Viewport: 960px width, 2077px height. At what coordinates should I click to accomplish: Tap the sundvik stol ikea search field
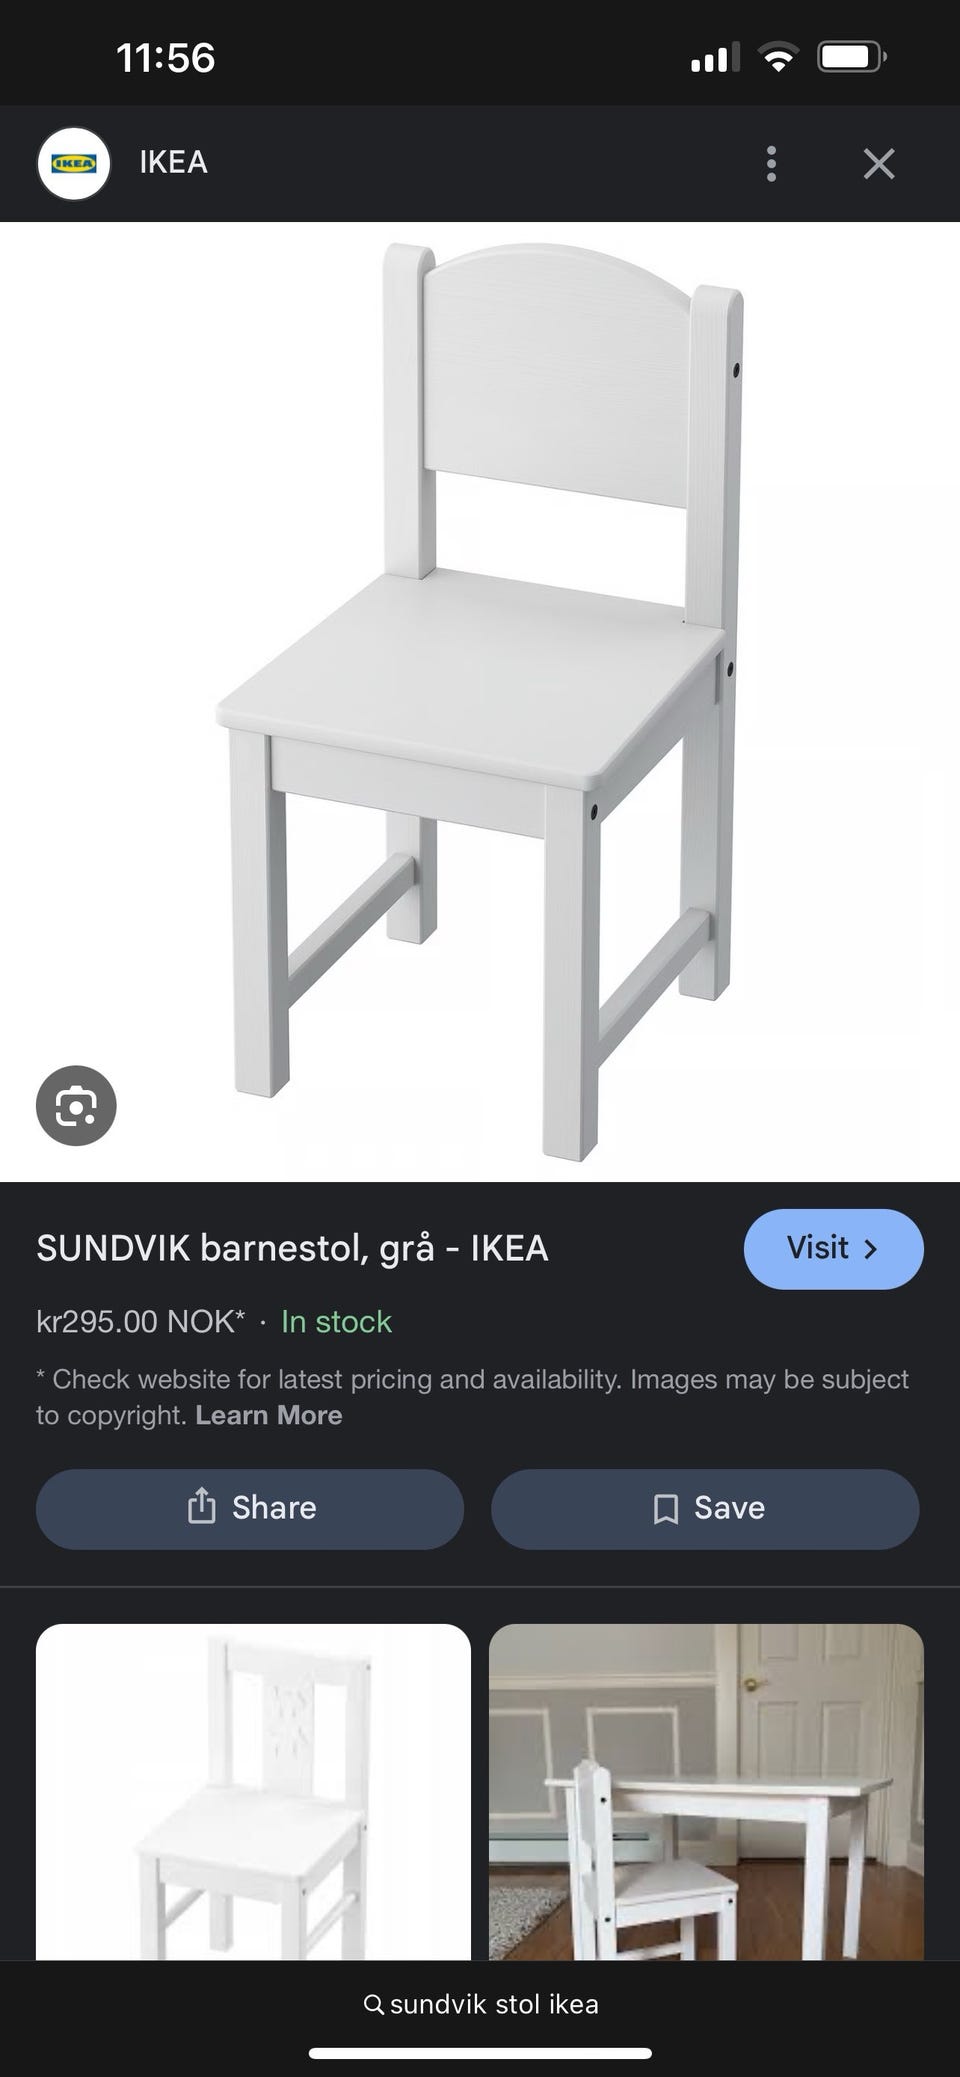(x=480, y=2004)
